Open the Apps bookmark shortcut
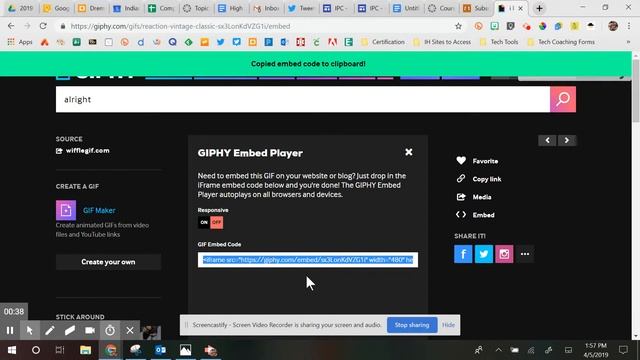This screenshot has width=640, height=360. [20, 42]
